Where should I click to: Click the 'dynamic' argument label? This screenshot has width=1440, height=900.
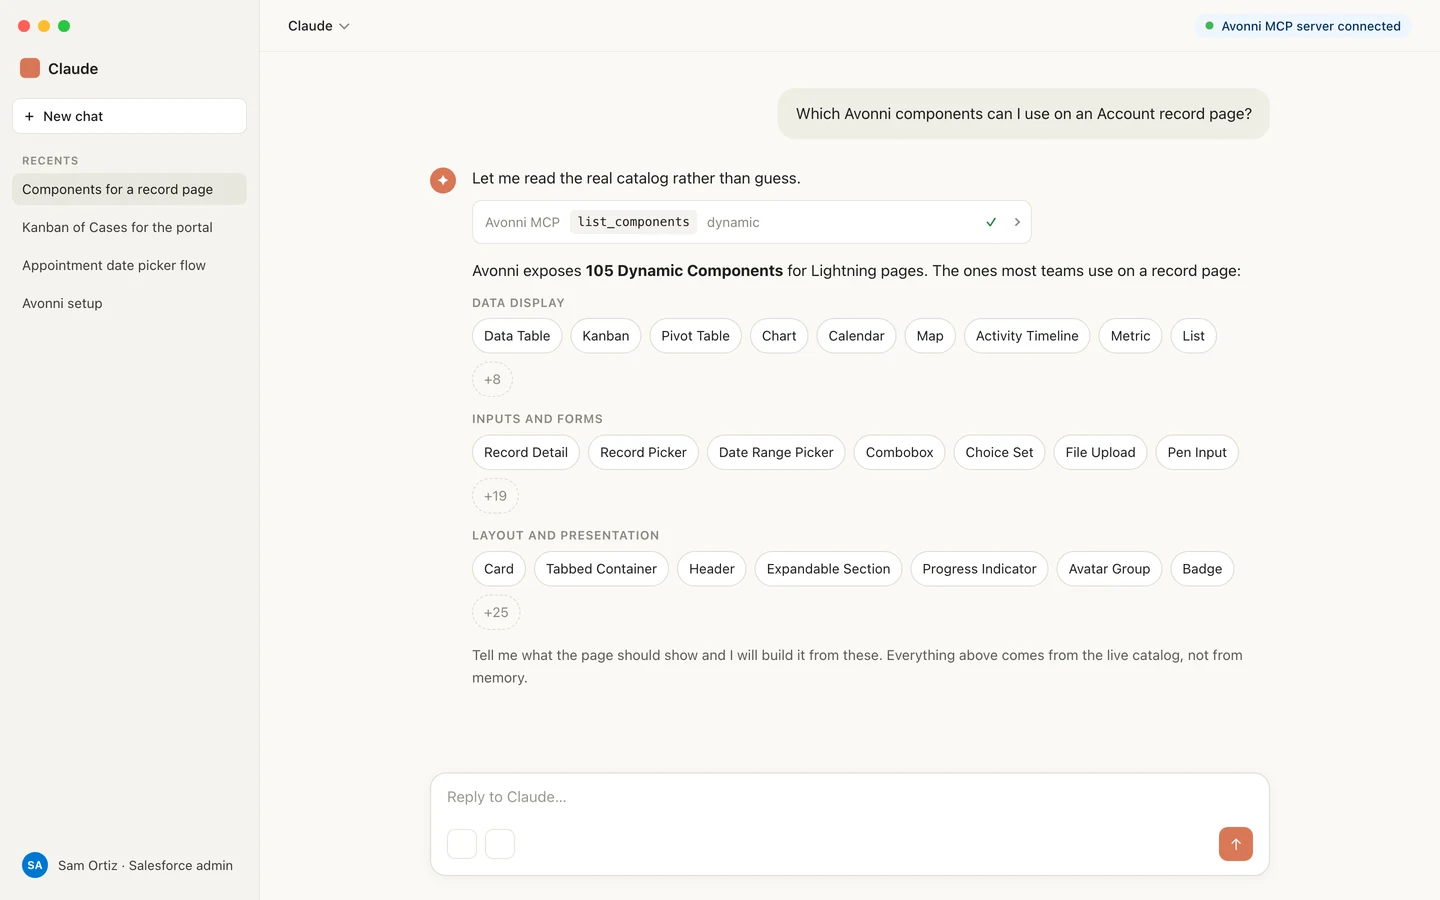(x=733, y=222)
